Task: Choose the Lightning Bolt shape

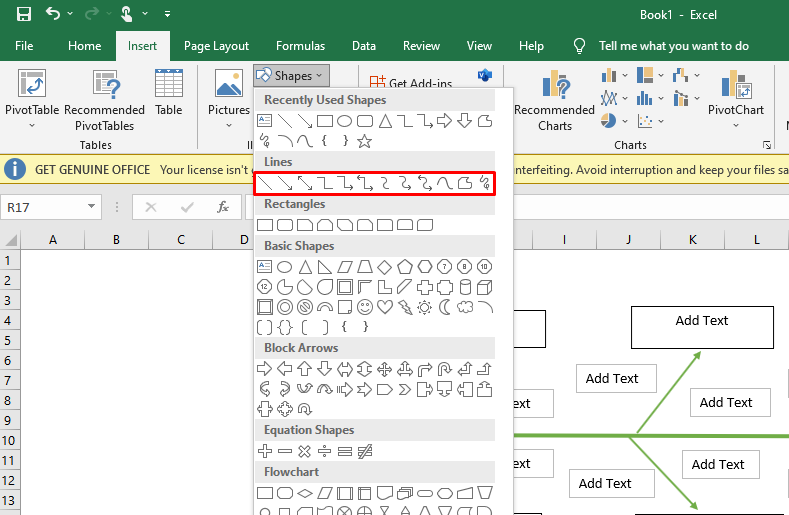Action: 404,307
